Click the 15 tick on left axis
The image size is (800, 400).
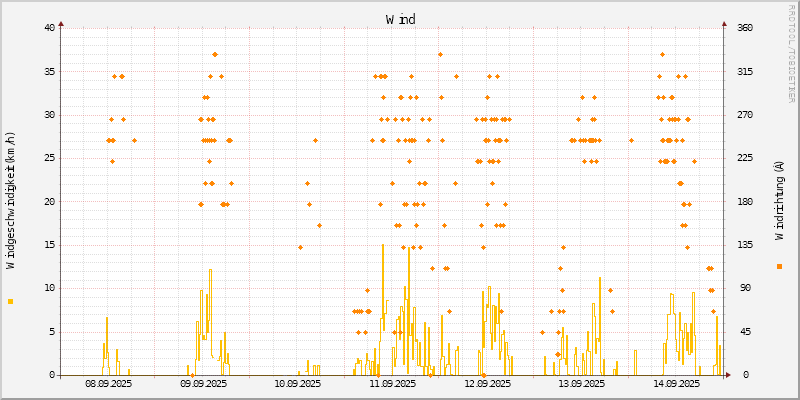point(49,245)
